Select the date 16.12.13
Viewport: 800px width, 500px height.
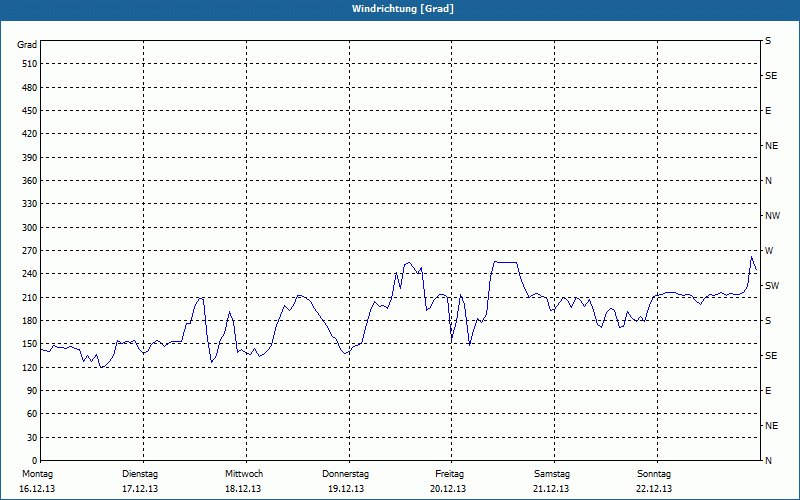pos(37,489)
